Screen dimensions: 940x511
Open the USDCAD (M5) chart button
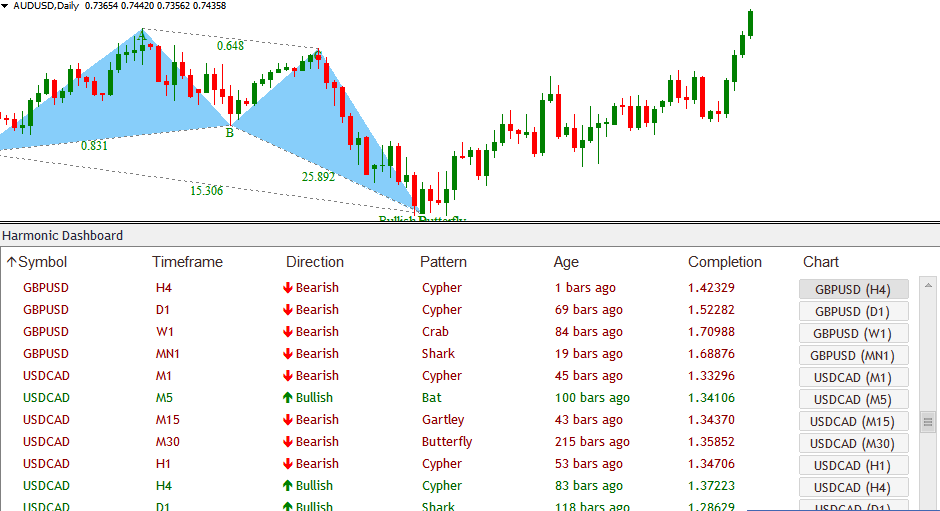(853, 399)
